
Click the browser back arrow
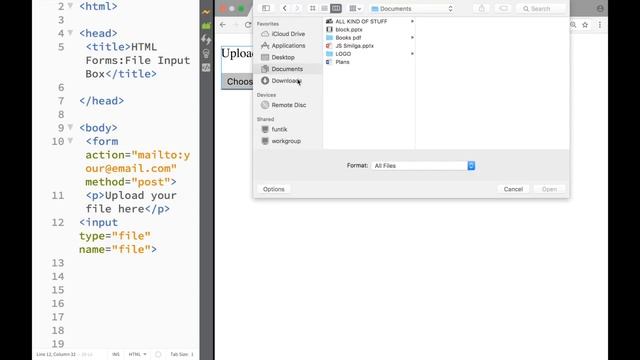223,24
